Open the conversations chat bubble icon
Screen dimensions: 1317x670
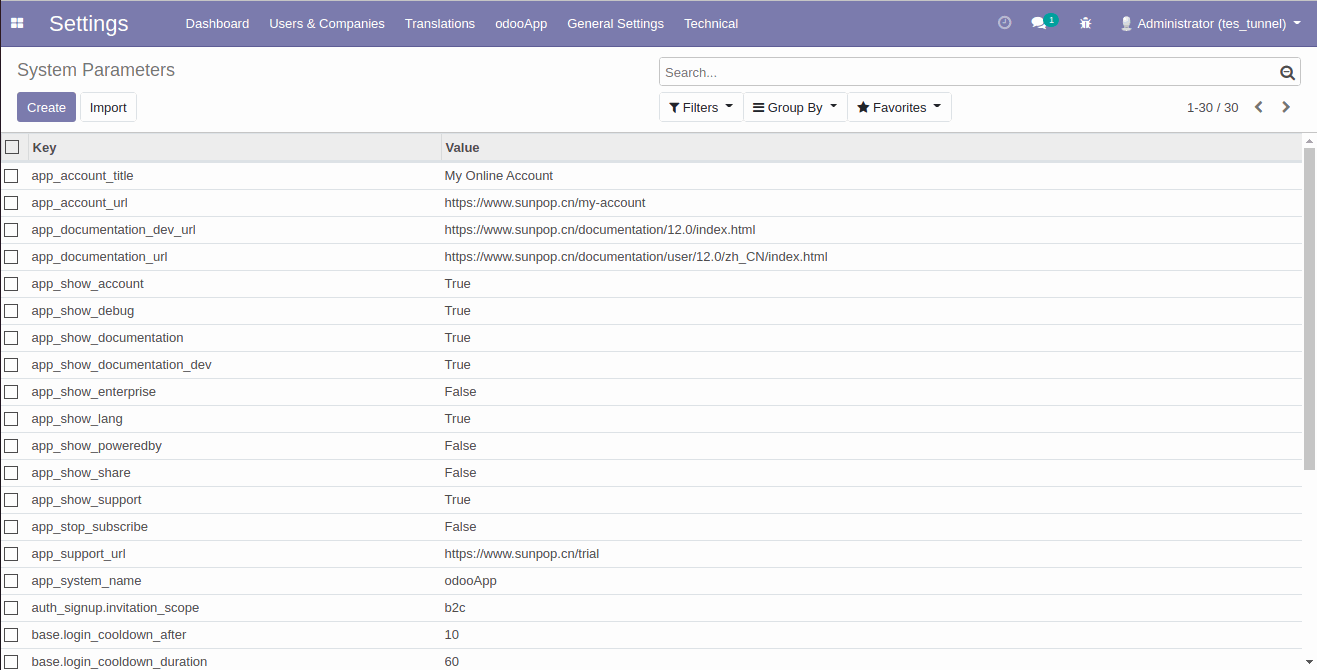1040,23
